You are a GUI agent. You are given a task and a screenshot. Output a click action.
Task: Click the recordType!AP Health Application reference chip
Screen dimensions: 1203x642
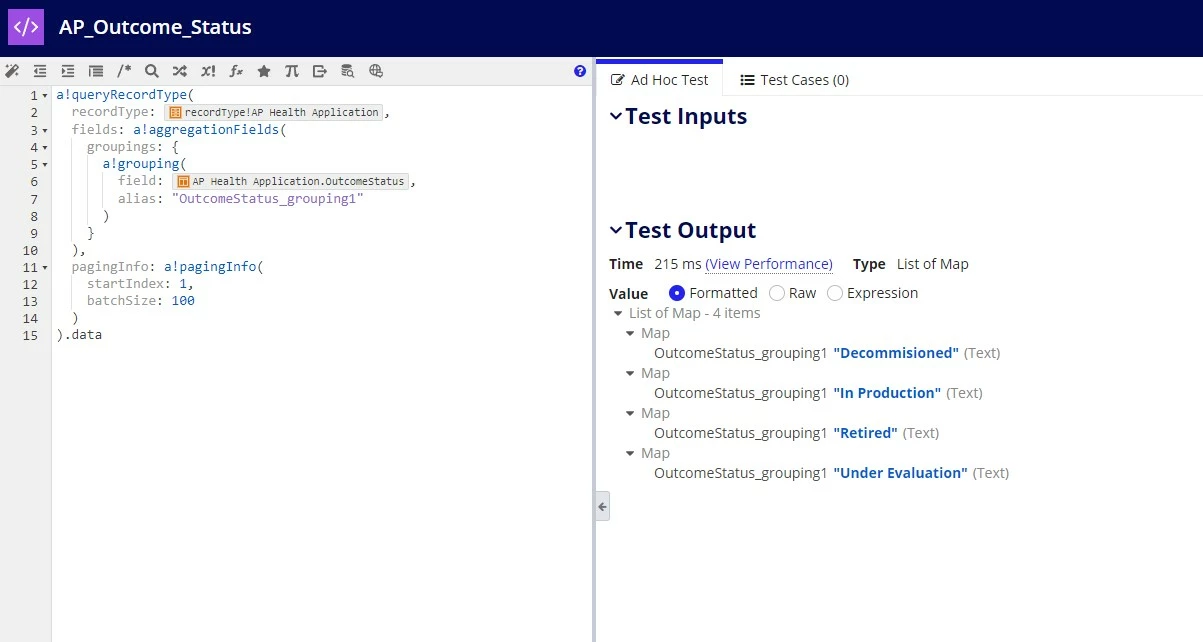[x=274, y=113]
